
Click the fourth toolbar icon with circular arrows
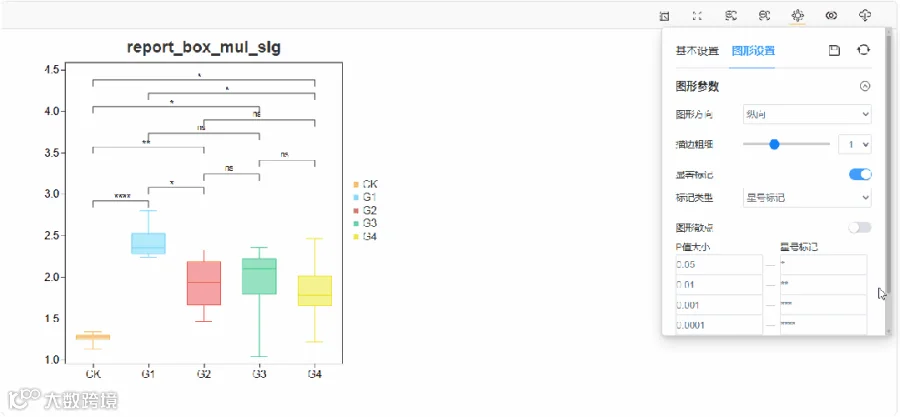click(764, 16)
